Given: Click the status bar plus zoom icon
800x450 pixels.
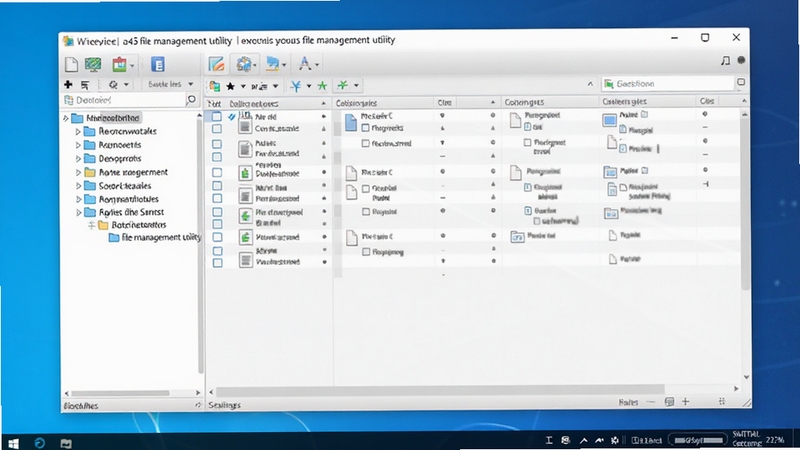Looking at the screenshot, I should pyautogui.click(x=686, y=402).
